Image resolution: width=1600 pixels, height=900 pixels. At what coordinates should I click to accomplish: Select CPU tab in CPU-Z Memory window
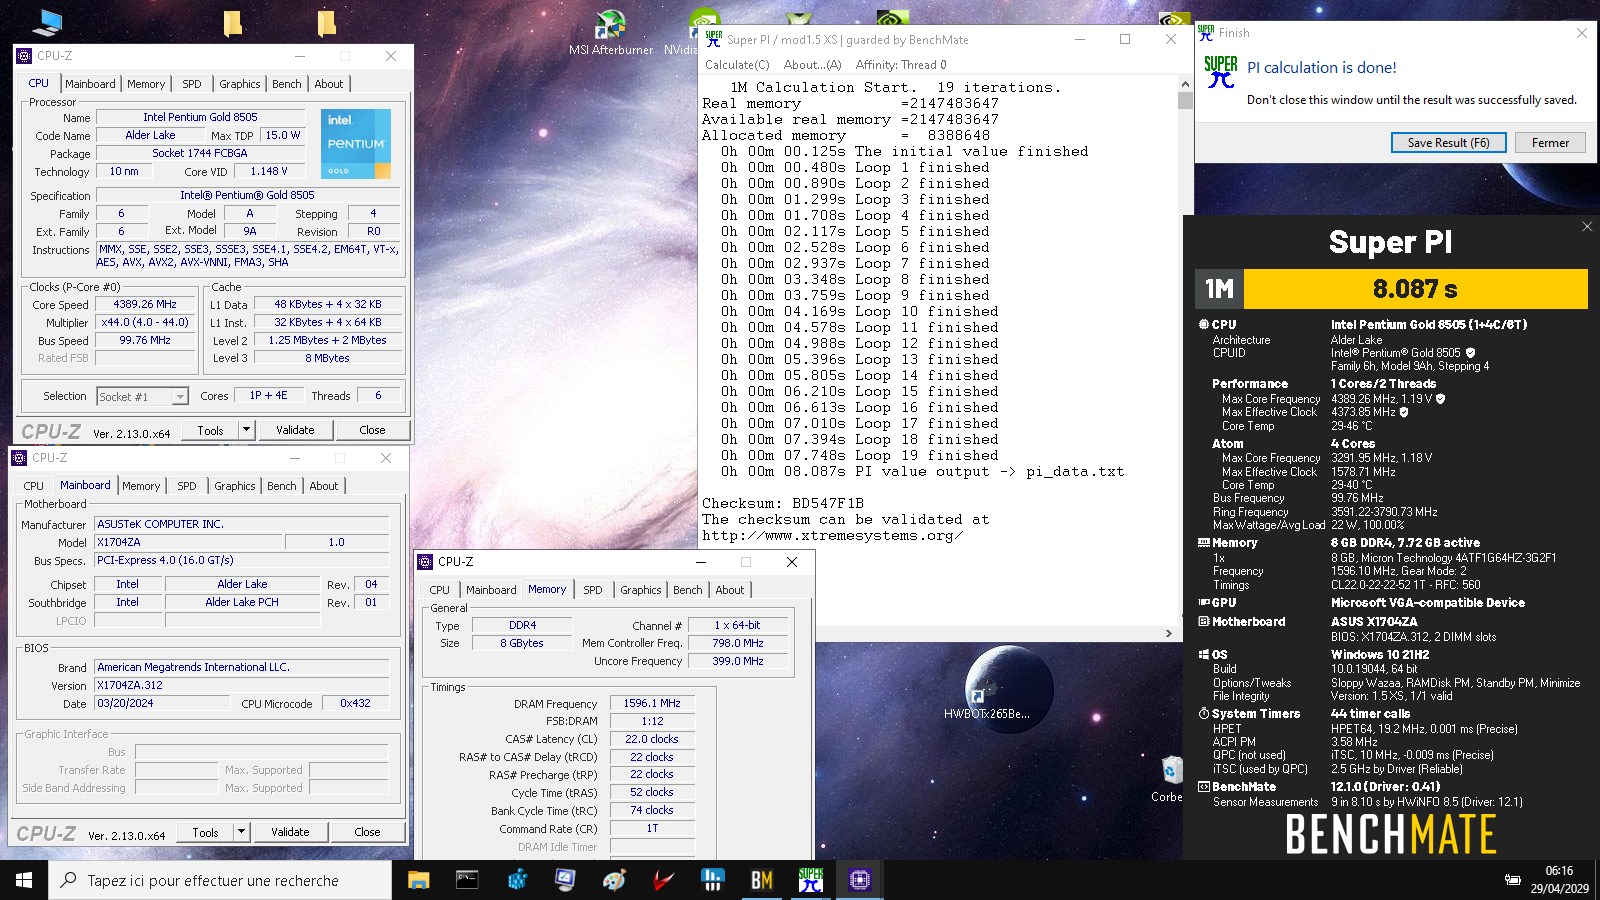[x=440, y=590]
